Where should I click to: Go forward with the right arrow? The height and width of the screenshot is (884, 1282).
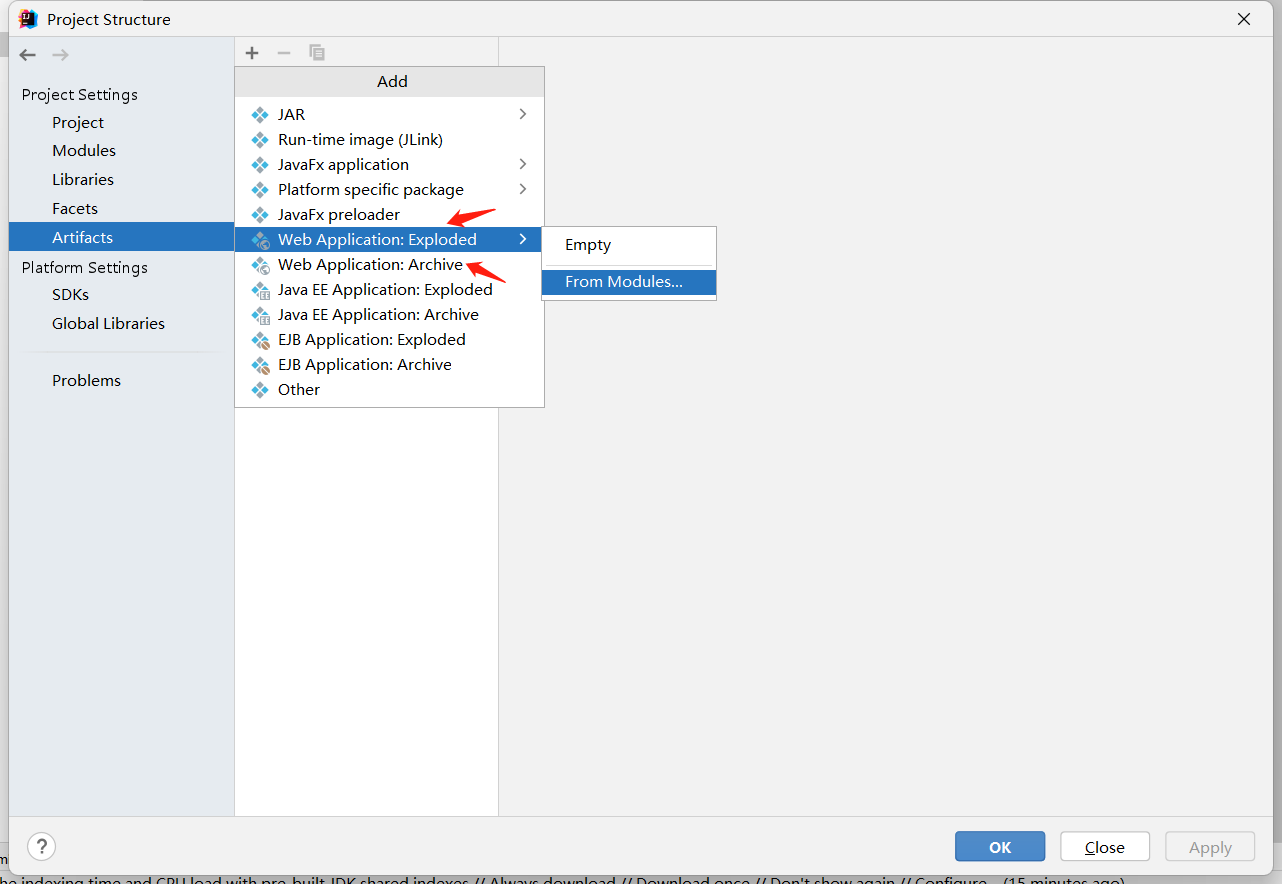coord(60,55)
